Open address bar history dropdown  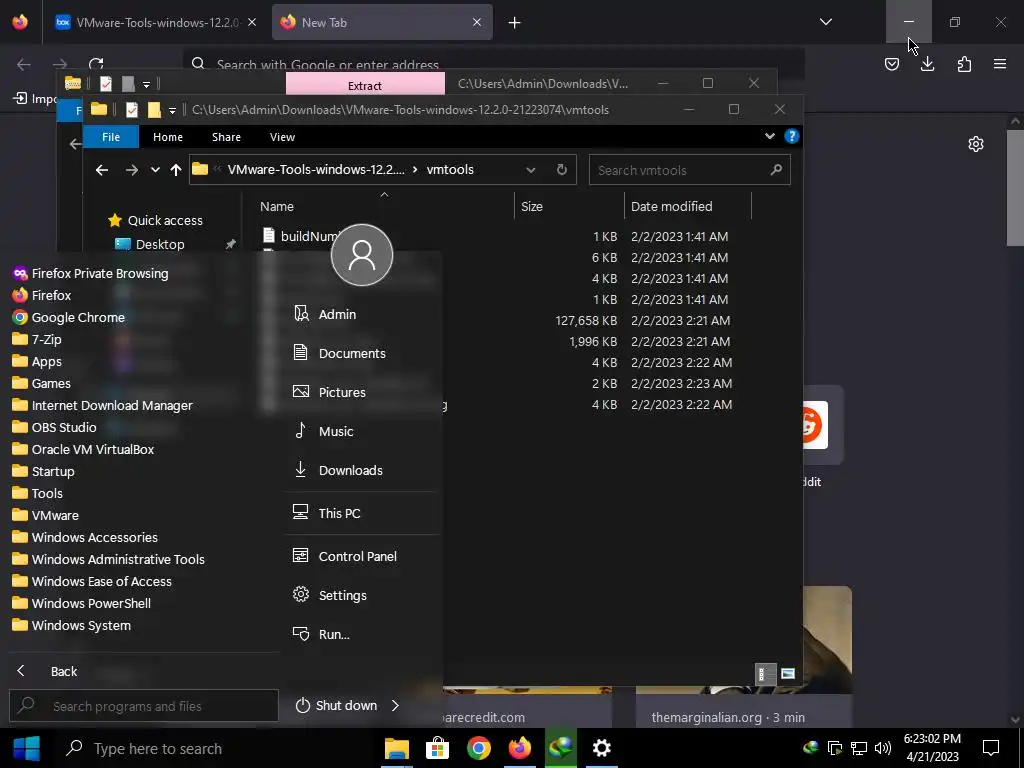click(531, 170)
